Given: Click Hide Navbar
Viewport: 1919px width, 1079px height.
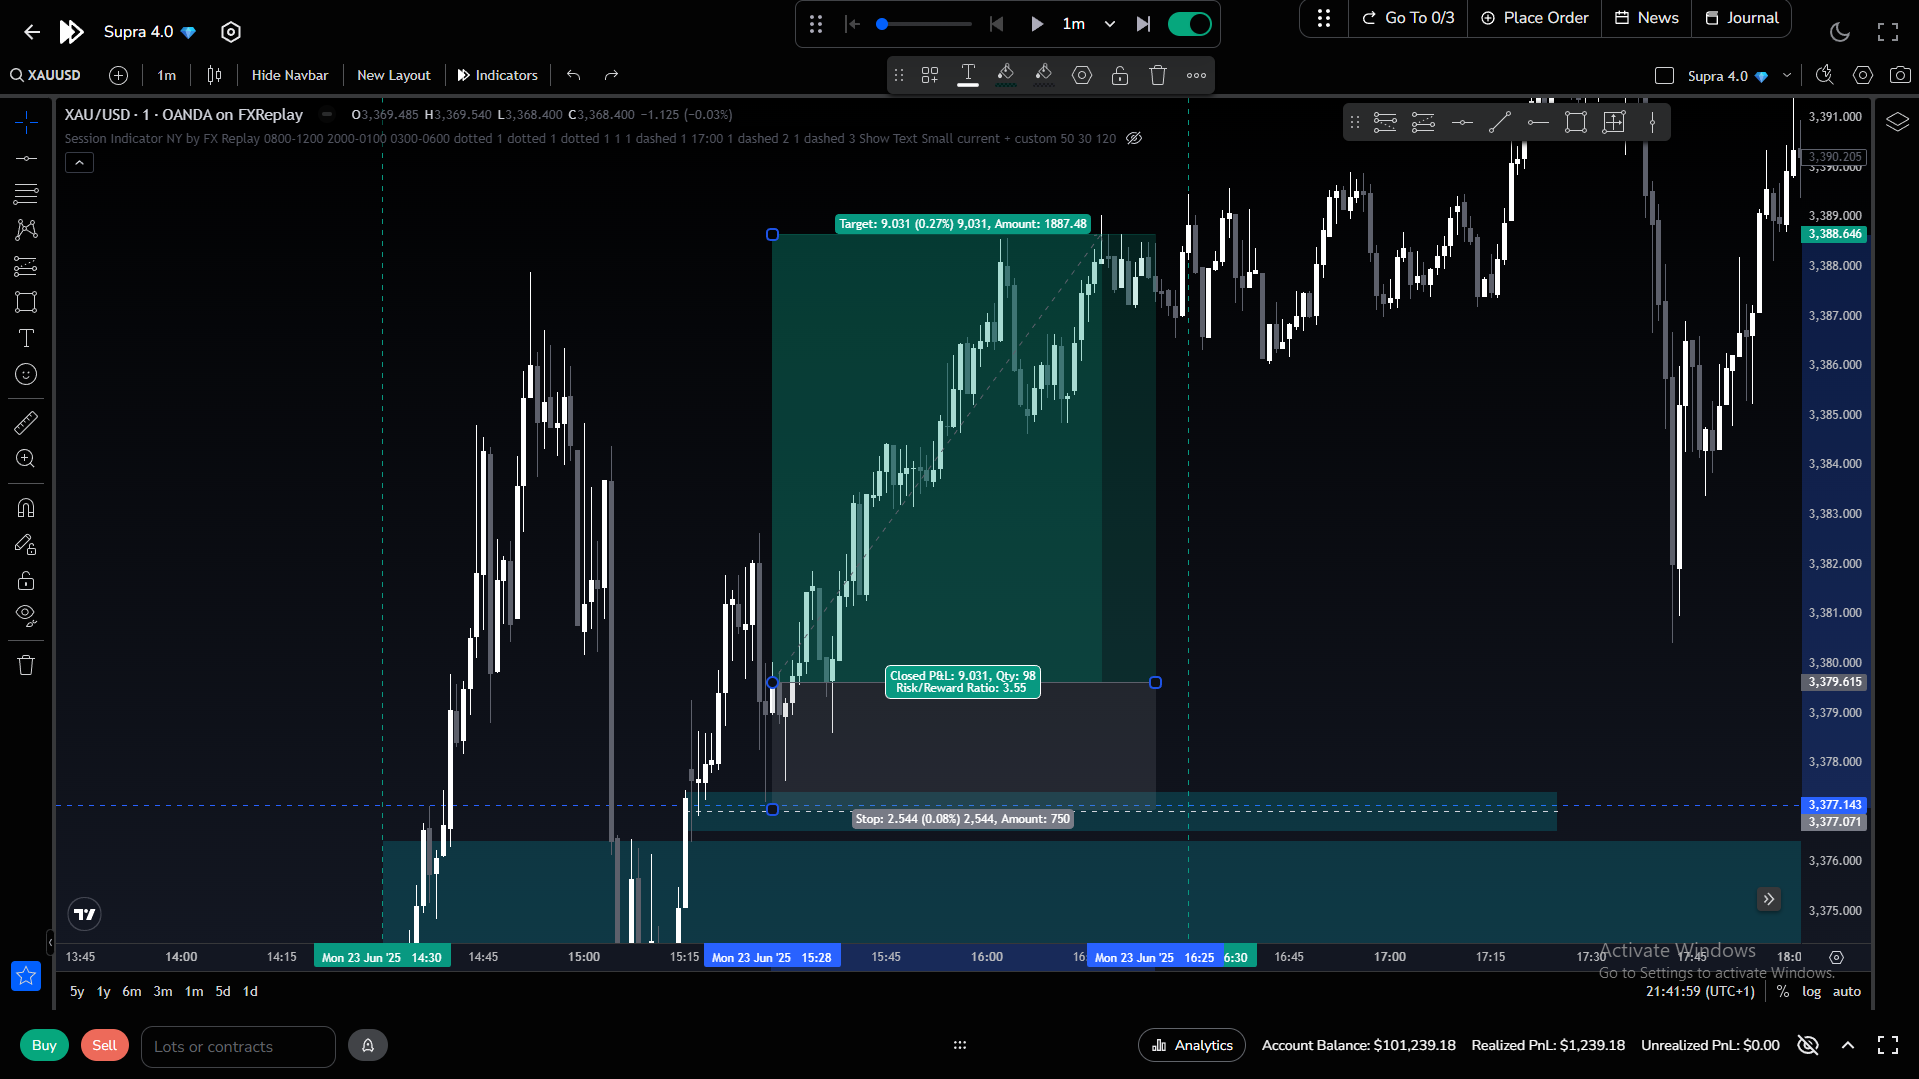Looking at the screenshot, I should click(290, 75).
